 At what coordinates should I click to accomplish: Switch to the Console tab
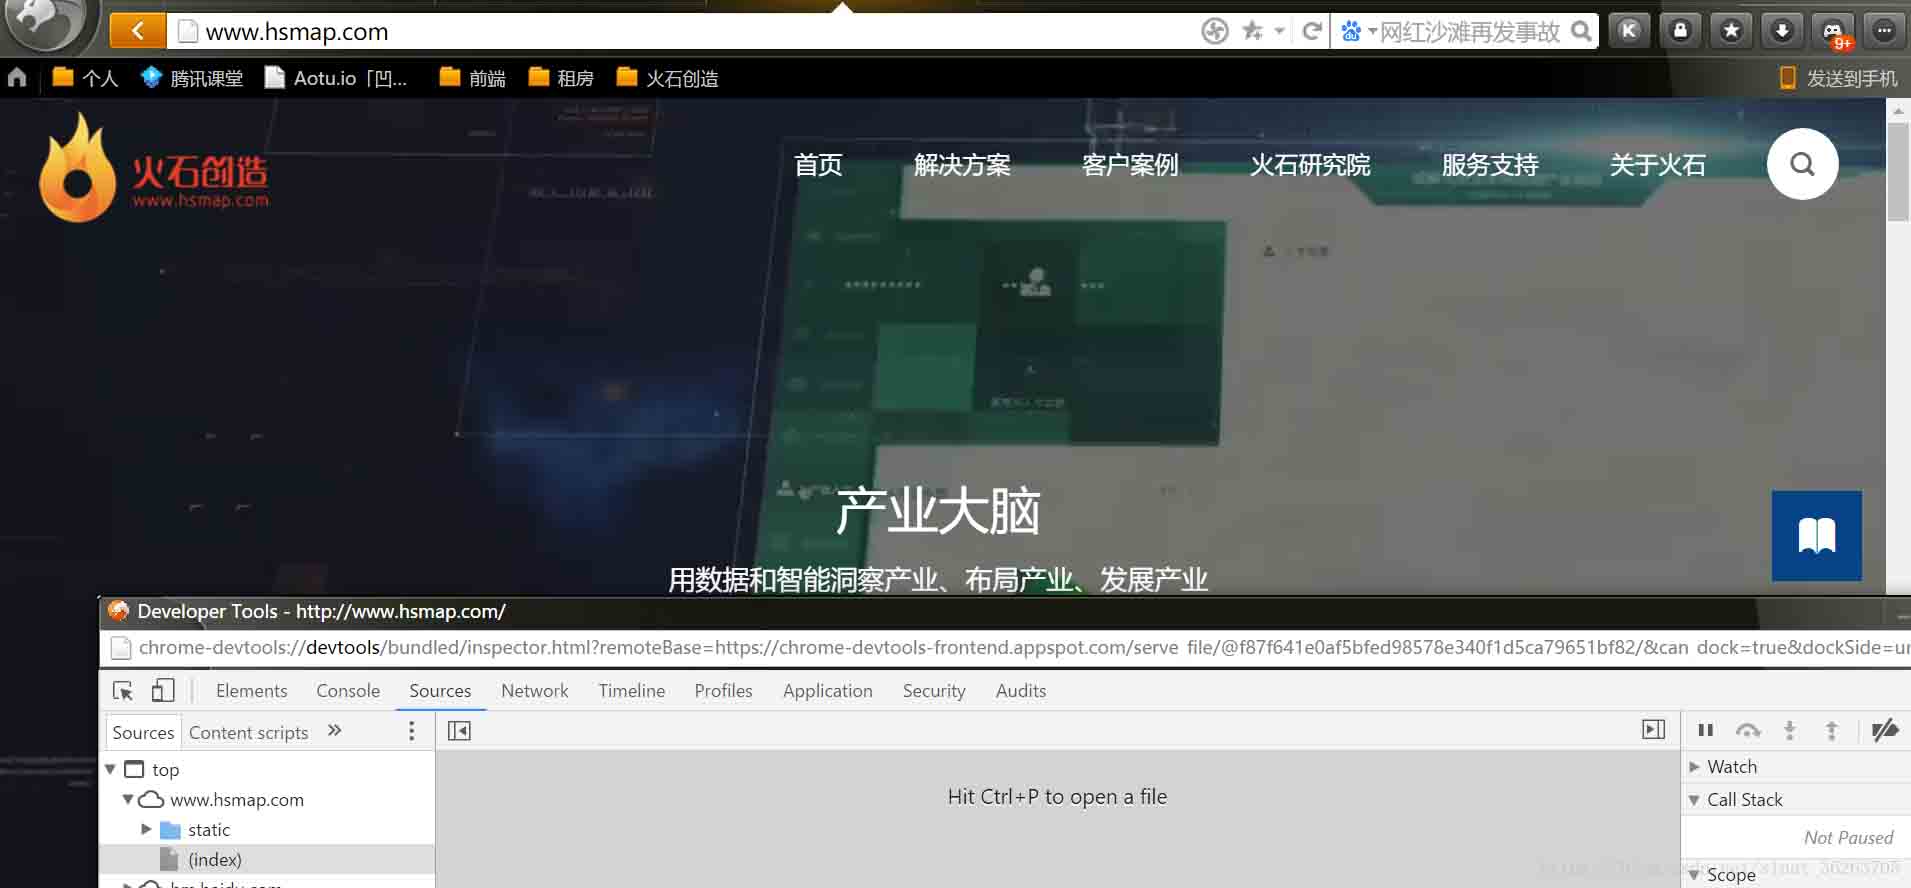tap(348, 691)
